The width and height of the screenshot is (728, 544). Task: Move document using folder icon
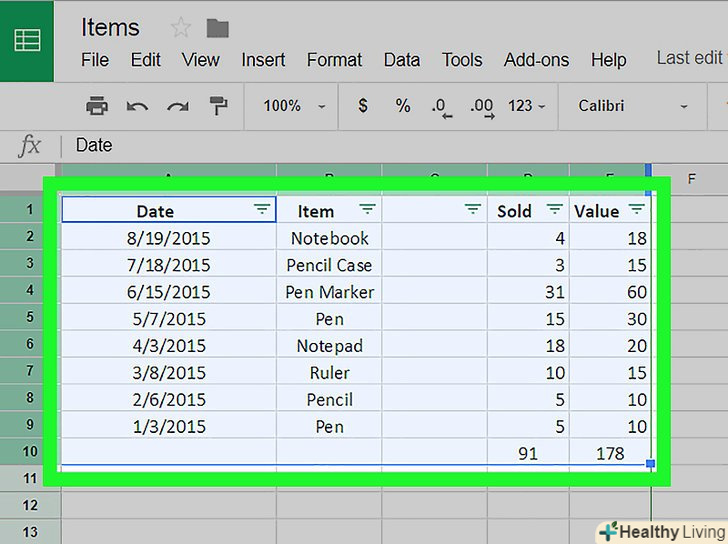[217, 28]
